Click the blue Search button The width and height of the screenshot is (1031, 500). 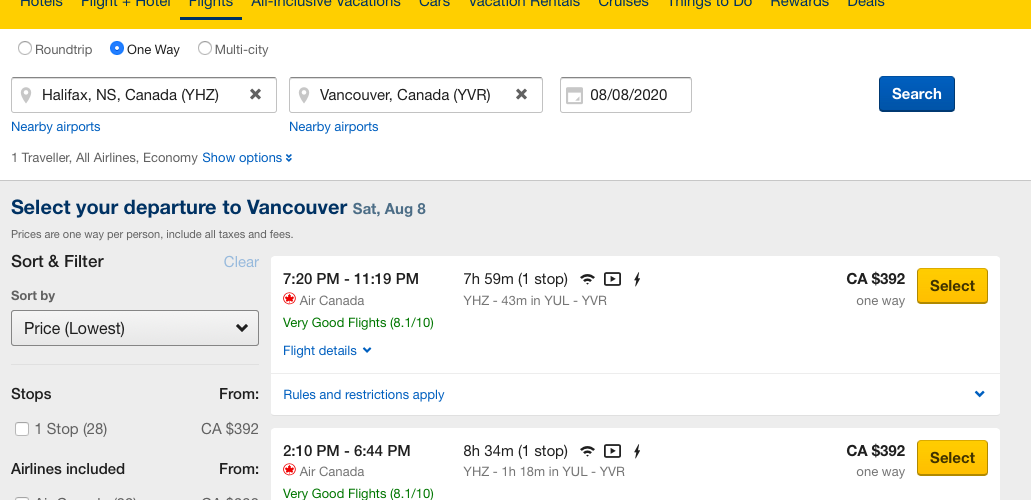[917, 94]
